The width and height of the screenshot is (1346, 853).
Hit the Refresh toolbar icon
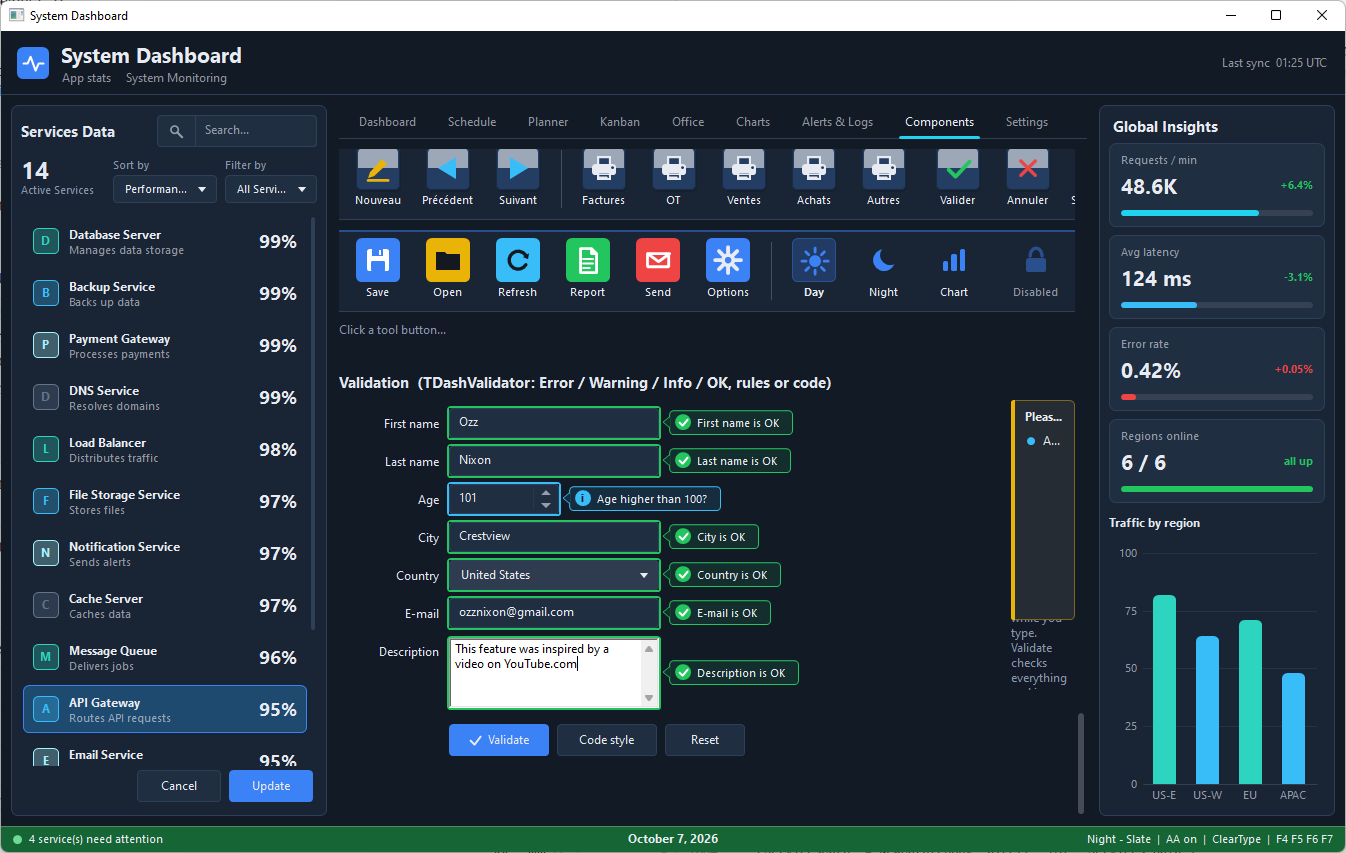pyautogui.click(x=518, y=261)
